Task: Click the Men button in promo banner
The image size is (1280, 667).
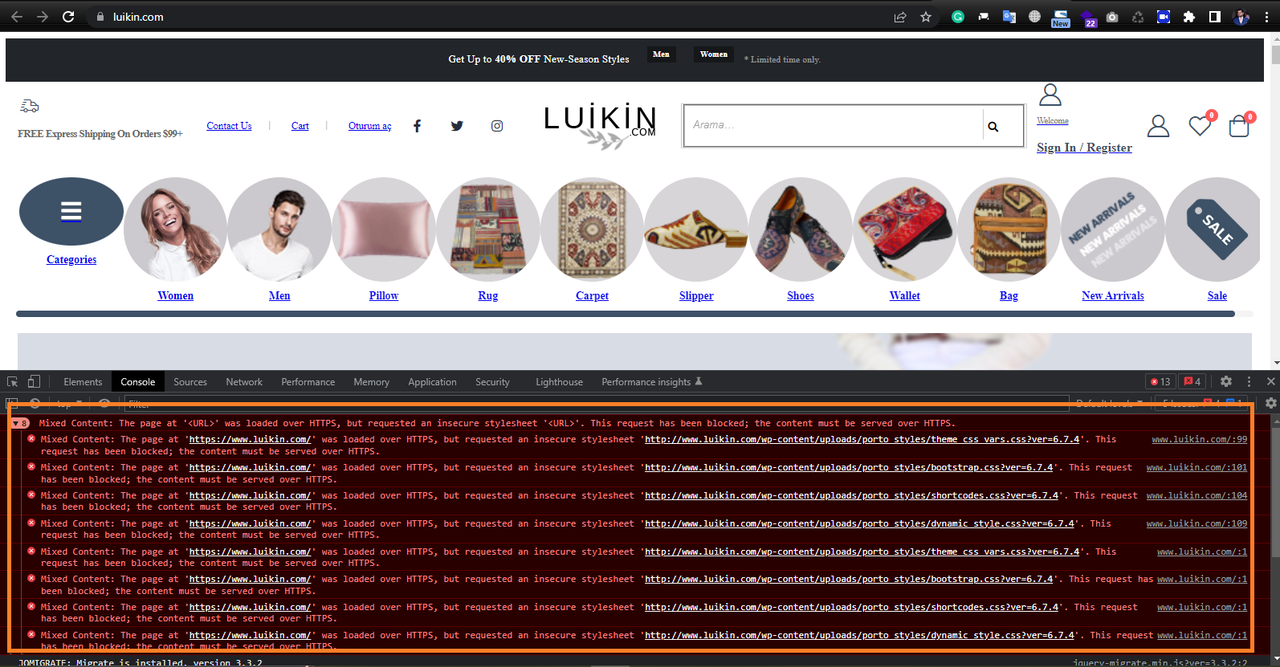Action: [660, 54]
